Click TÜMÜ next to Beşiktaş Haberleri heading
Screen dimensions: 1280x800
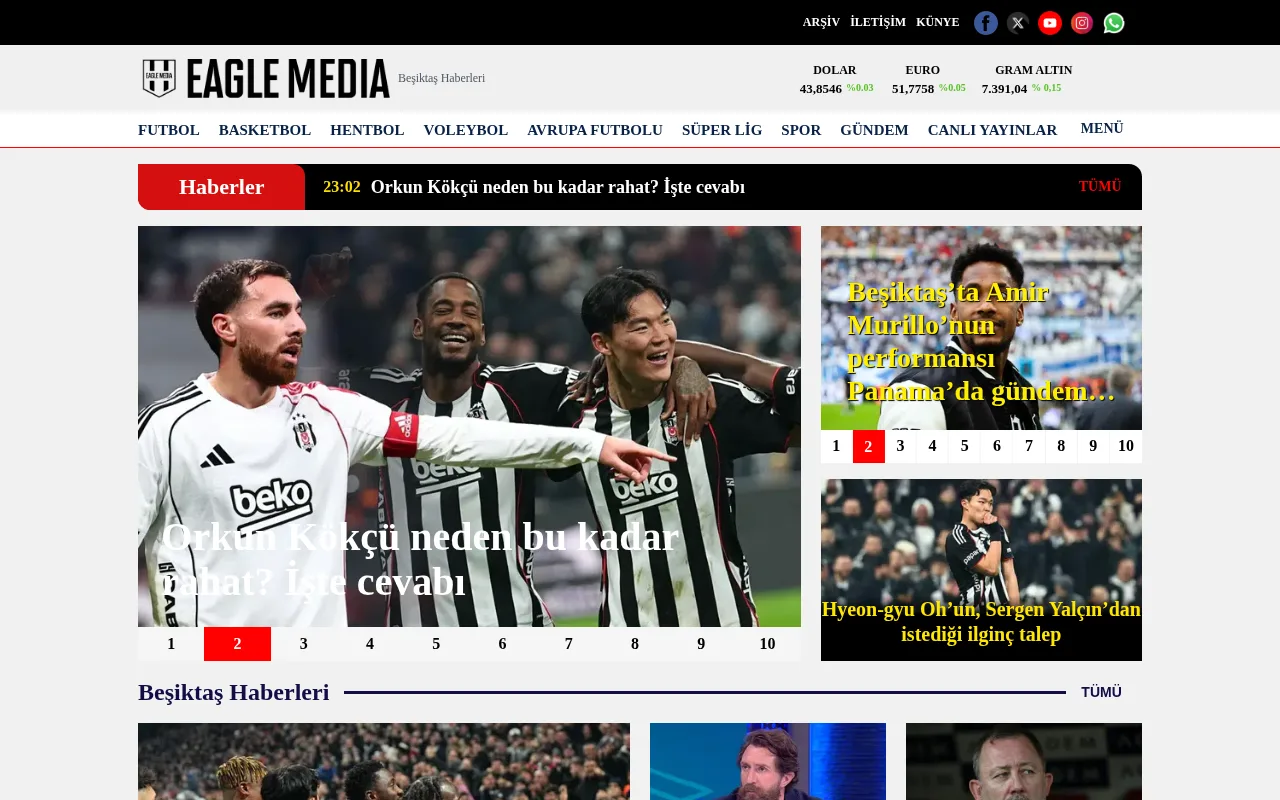(x=1101, y=692)
